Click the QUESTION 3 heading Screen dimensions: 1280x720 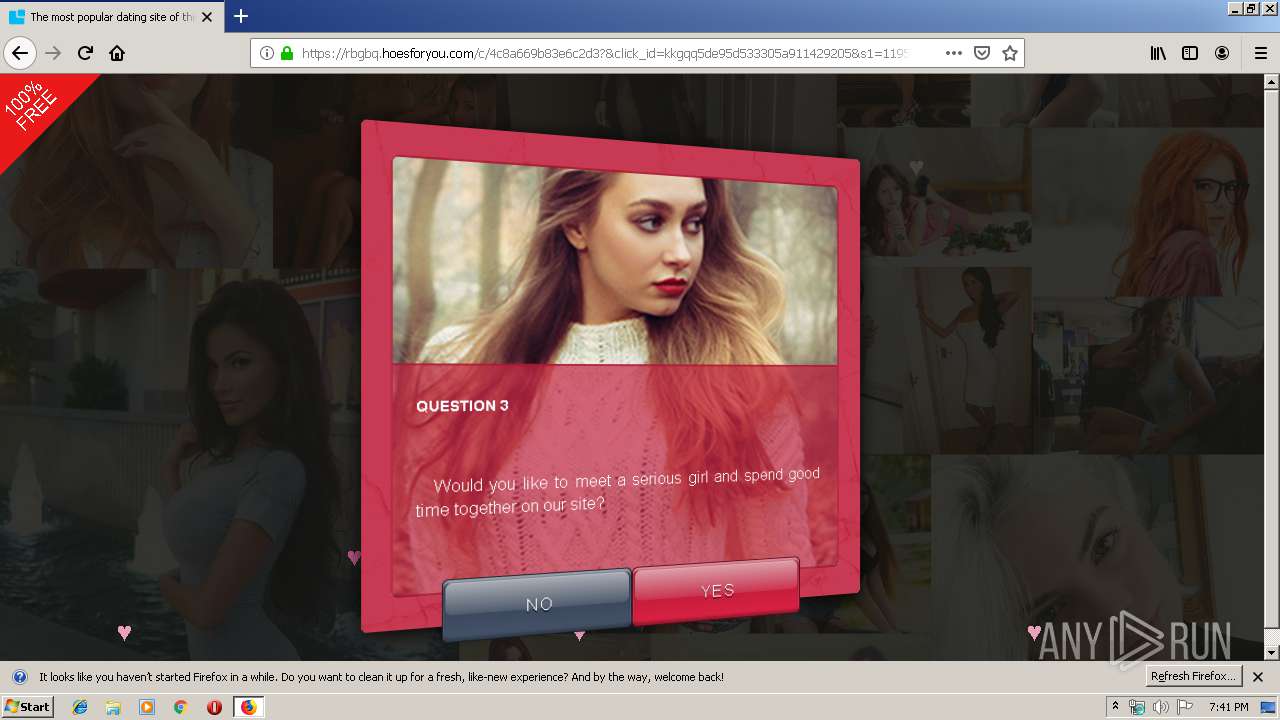[462, 405]
